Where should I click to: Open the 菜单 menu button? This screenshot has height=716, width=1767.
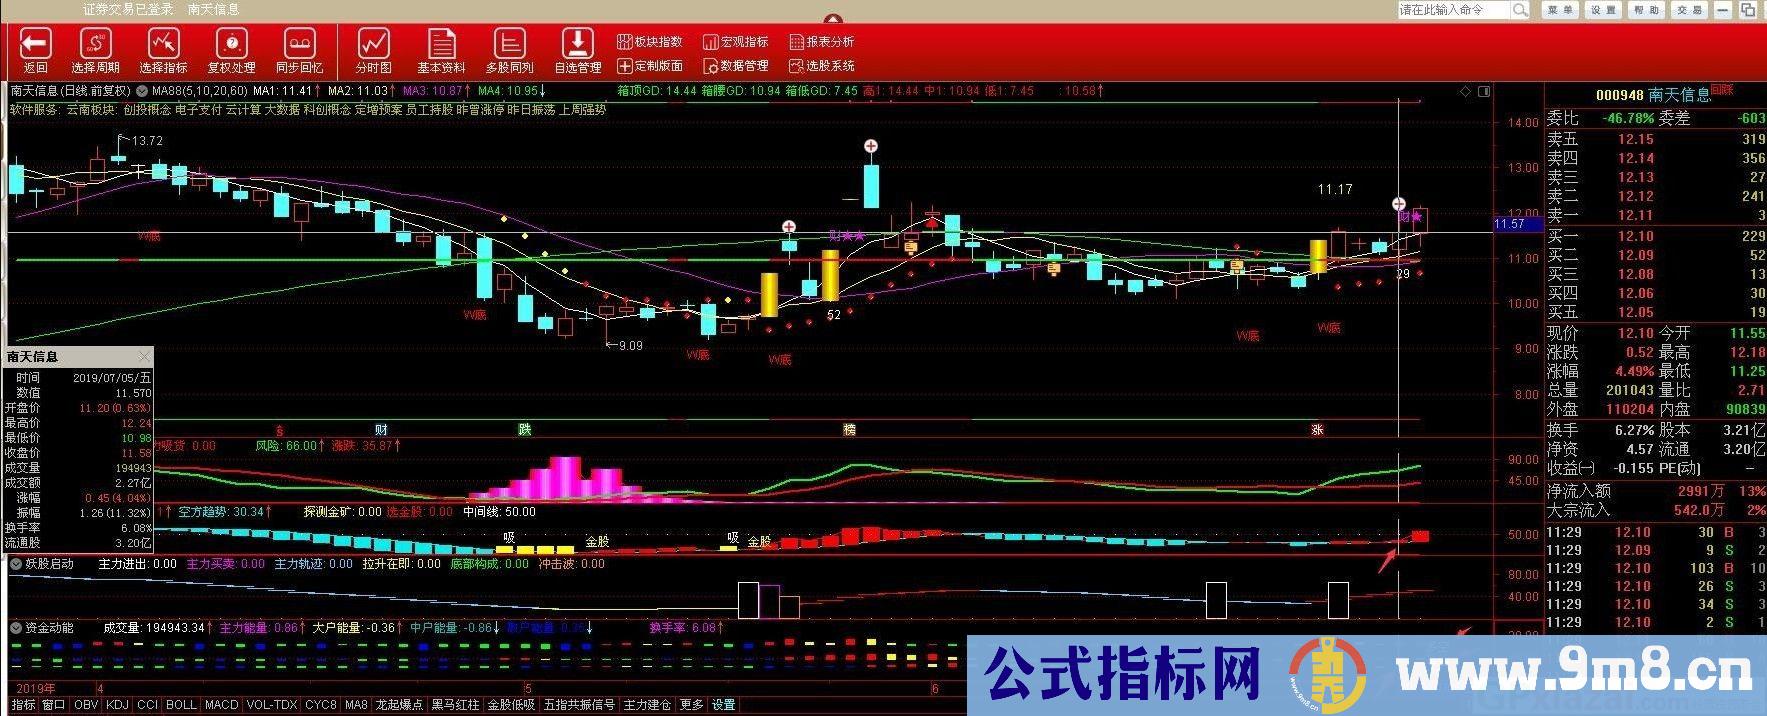(x=1560, y=10)
